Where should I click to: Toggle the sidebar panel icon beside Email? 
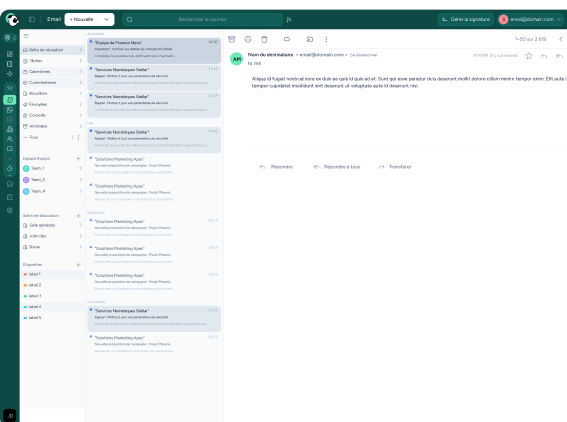pyautogui.click(x=32, y=20)
